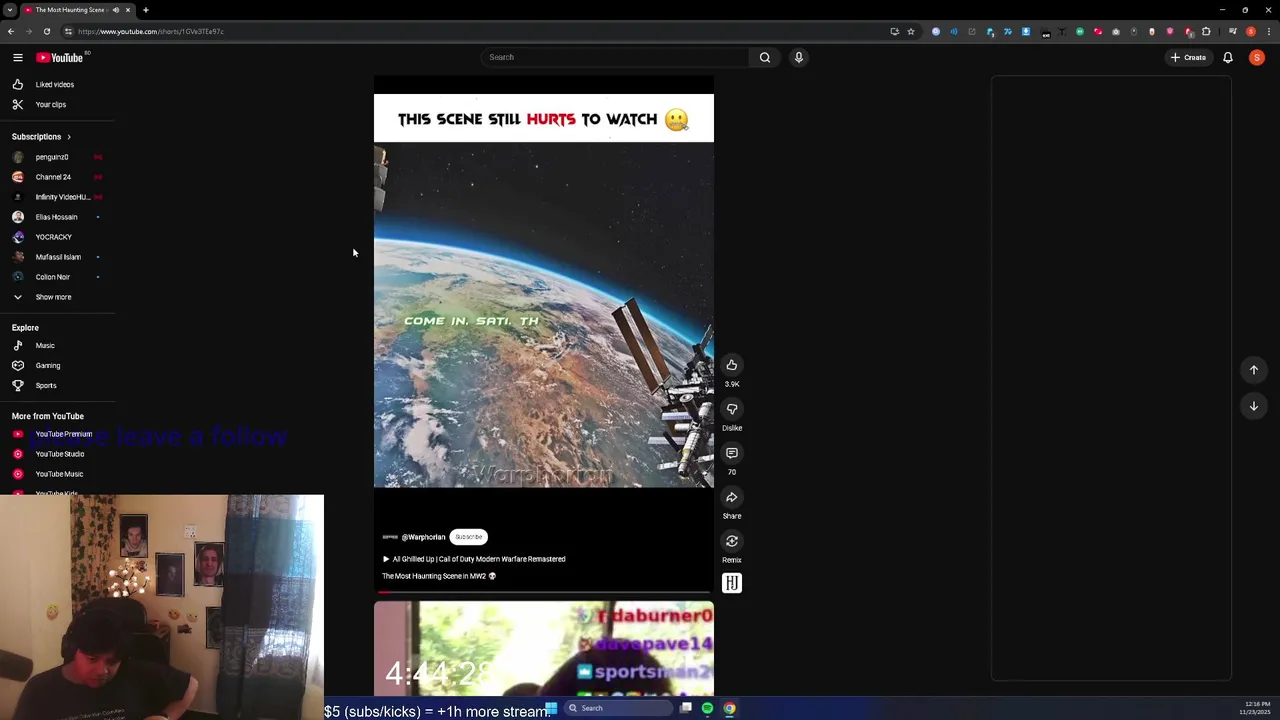Seek on the Short's red progress bar
Viewport: 1280px width, 720px height.
(x=544, y=592)
